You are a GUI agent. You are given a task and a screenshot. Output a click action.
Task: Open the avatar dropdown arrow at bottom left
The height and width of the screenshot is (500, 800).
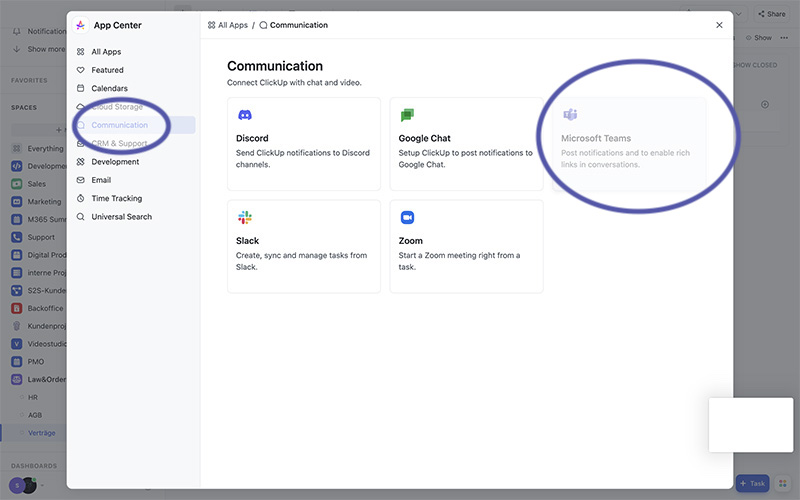pos(42,485)
